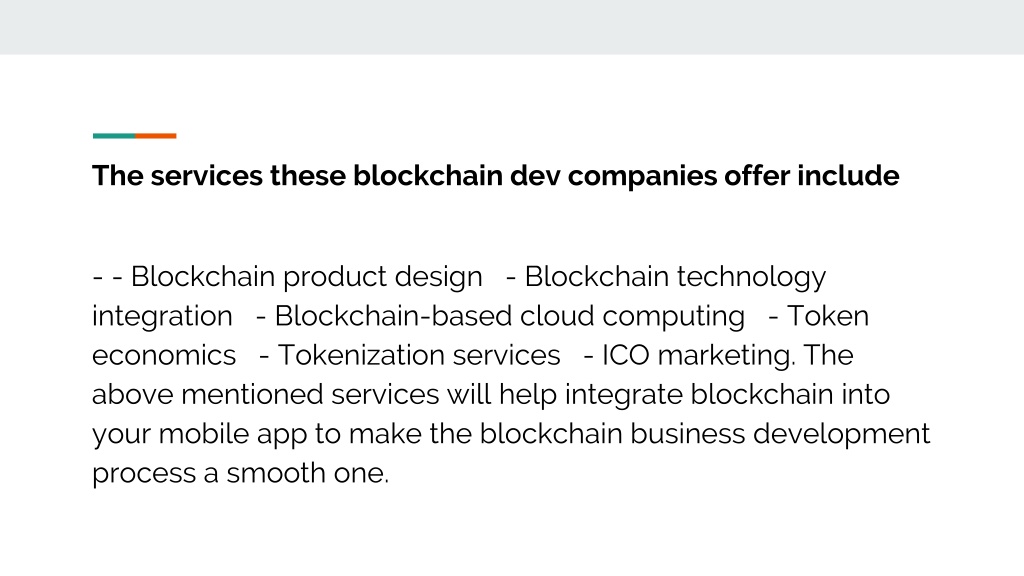The image size is (1024, 576).
Task: Click the "Blockchain-based cloud computing" text
Action: [509, 316]
